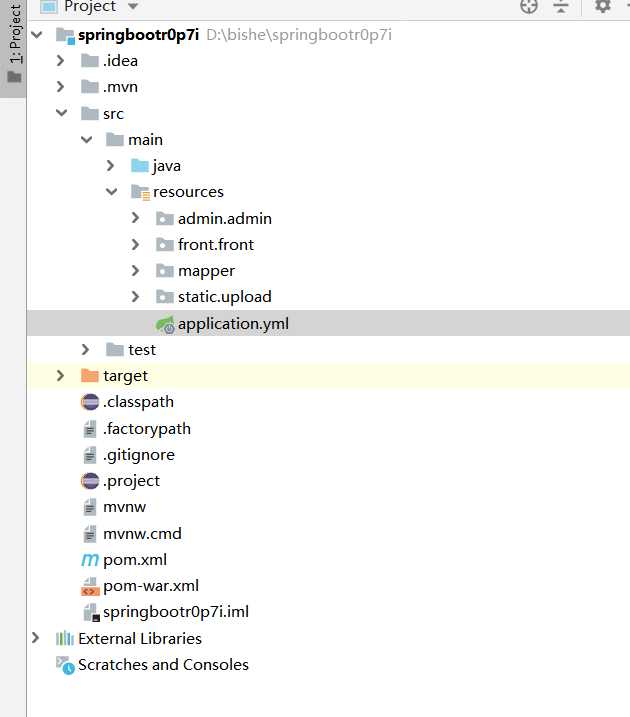The height and width of the screenshot is (717, 630).
Task: Click the pom-war.xml file icon
Action: point(90,586)
